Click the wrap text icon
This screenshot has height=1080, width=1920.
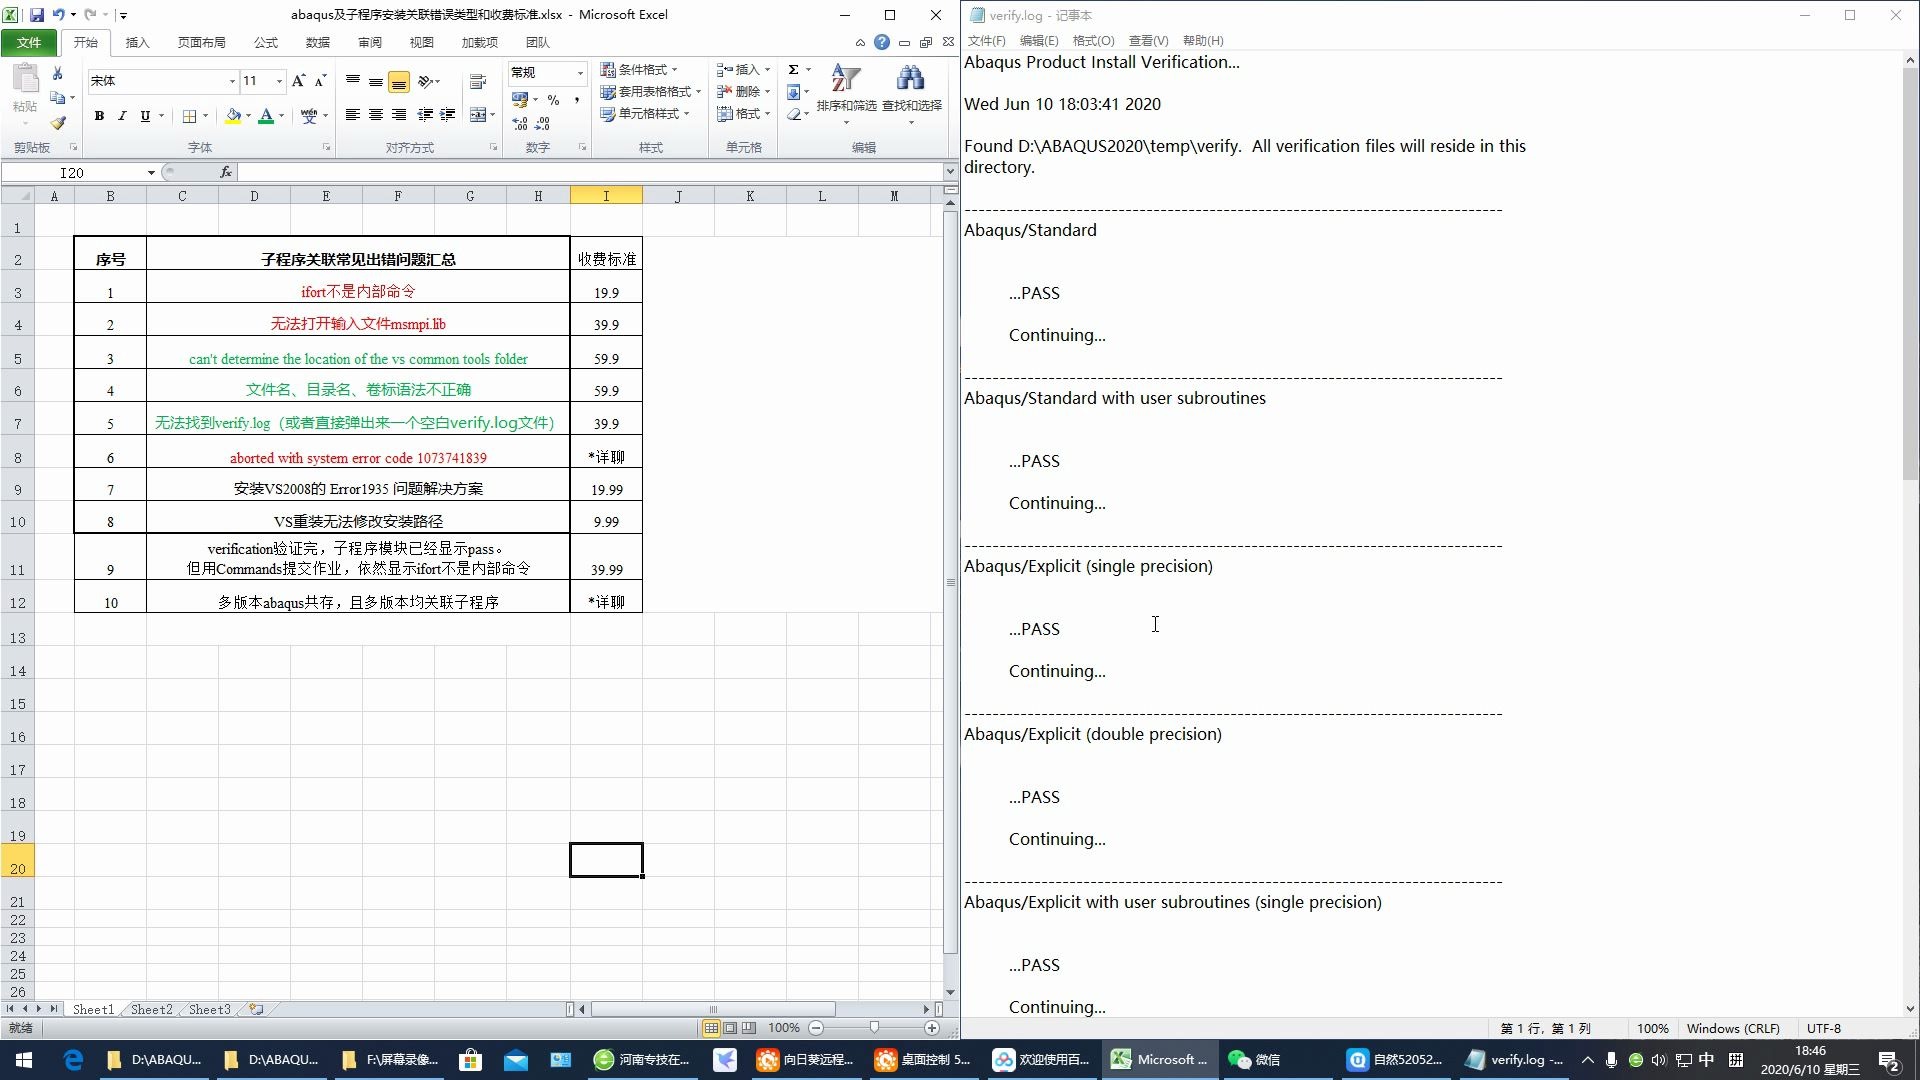tap(478, 81)
